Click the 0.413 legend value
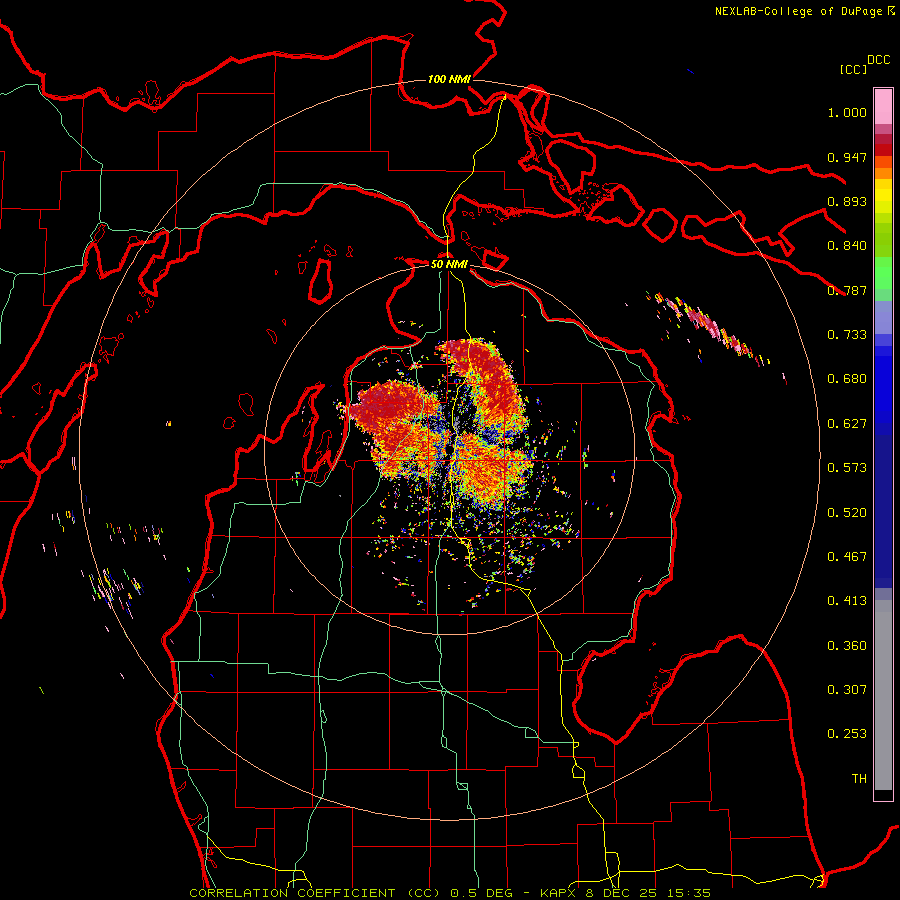 point(847,601)
